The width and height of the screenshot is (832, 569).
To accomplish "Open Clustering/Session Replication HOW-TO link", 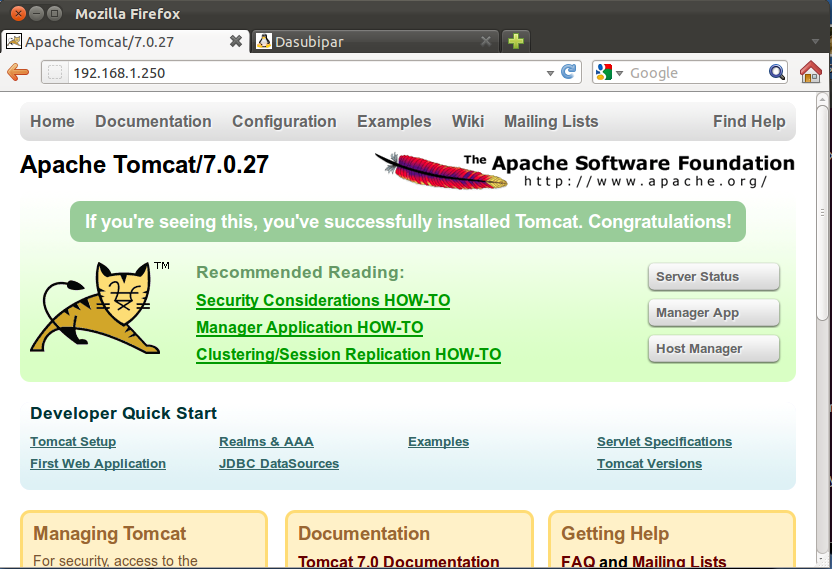I will click(x=349, y=355).
